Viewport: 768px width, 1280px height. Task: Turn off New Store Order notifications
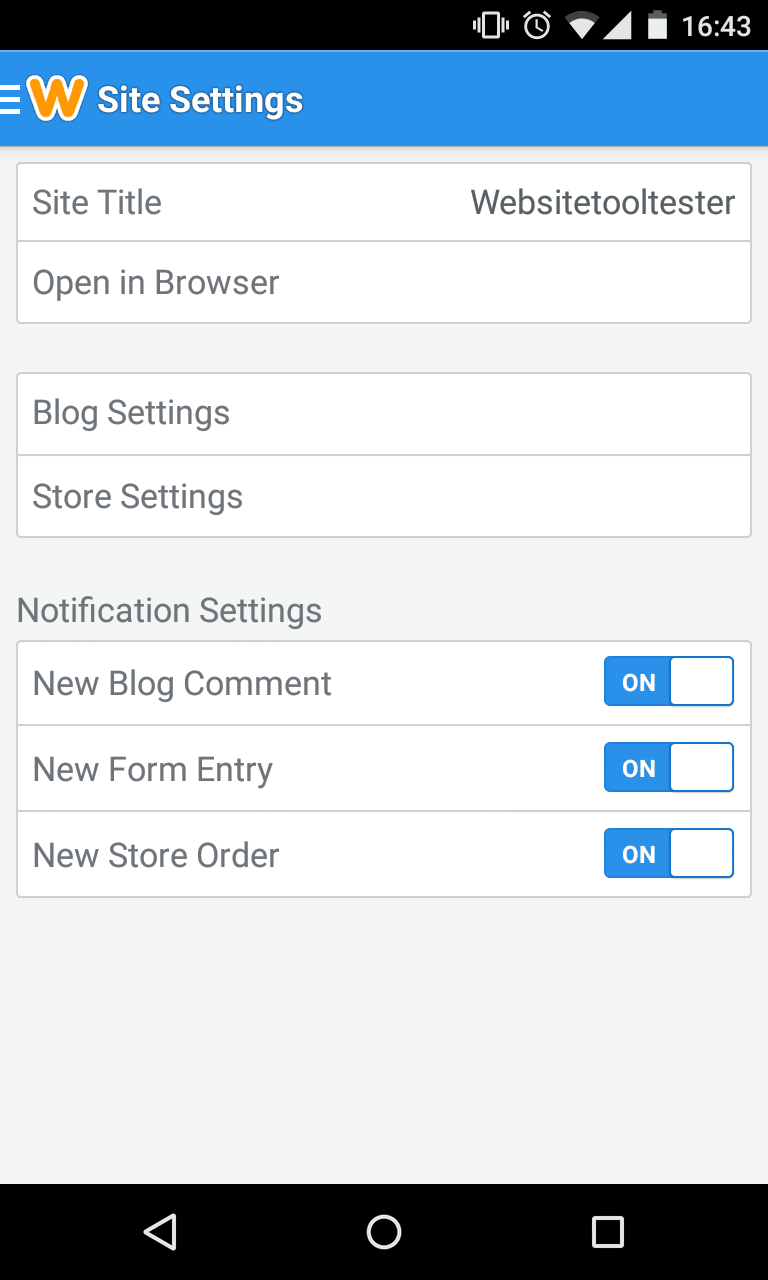click(x=669, y=854)
